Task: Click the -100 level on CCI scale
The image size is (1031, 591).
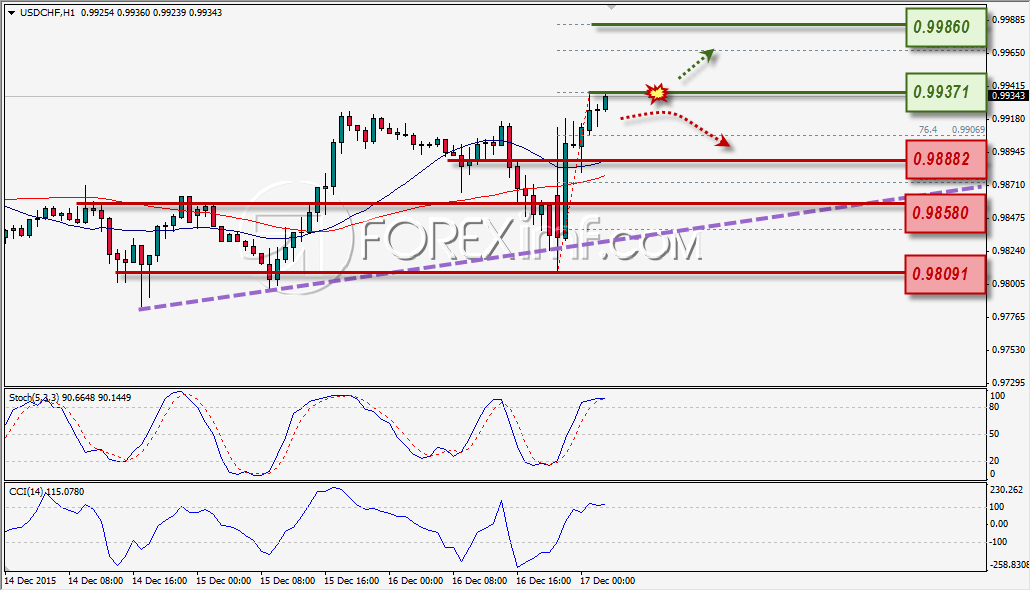Action: (998, 542)
